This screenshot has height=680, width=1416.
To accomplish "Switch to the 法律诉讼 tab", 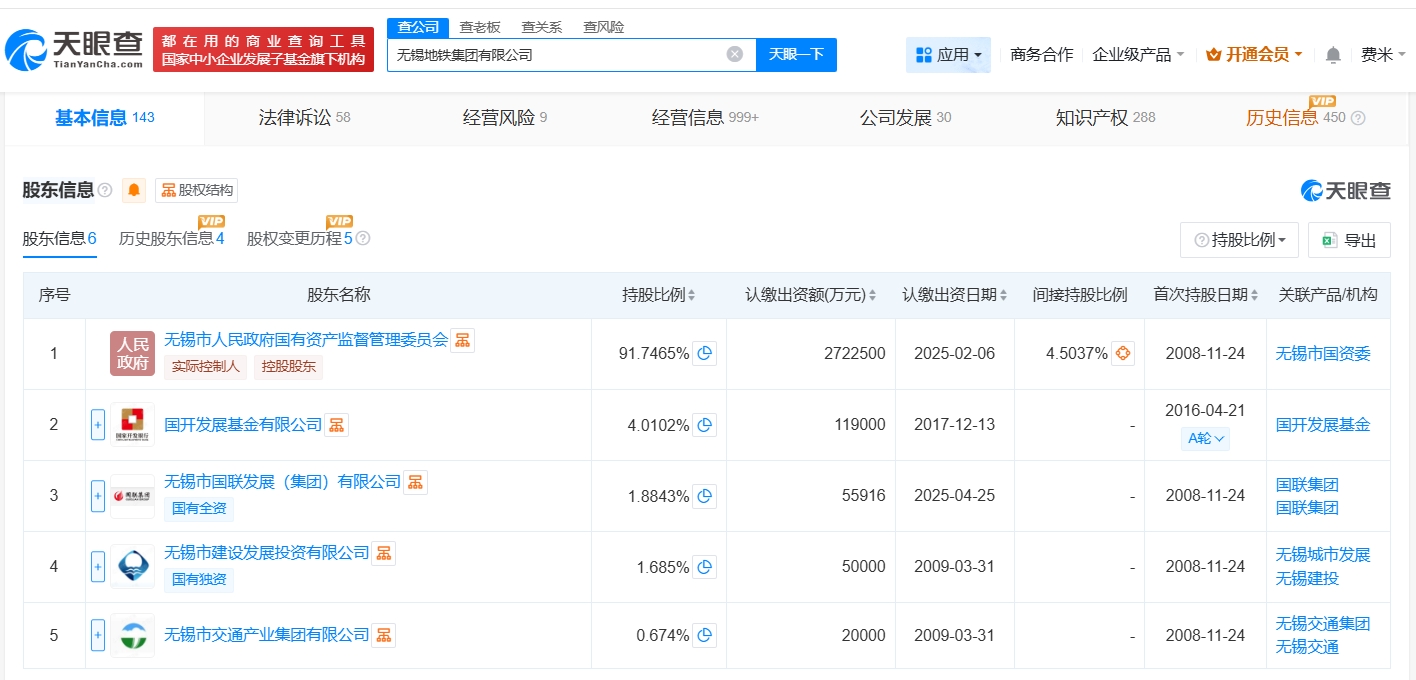I will [304, 118].
